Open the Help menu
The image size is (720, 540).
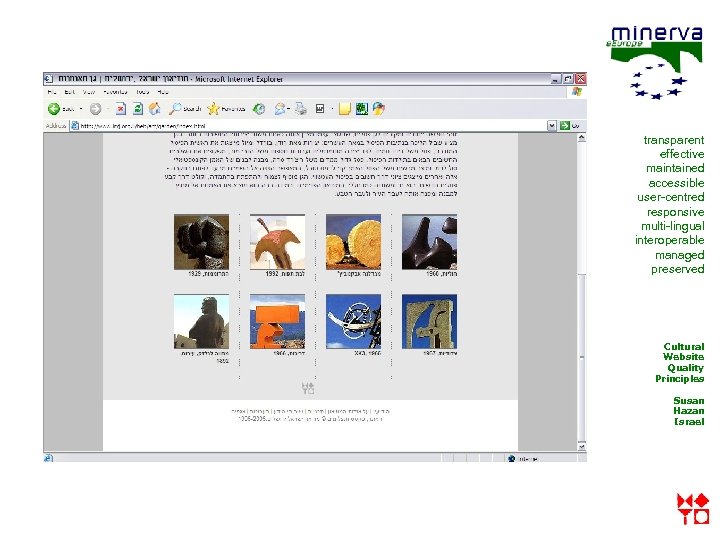coord(163,92)
